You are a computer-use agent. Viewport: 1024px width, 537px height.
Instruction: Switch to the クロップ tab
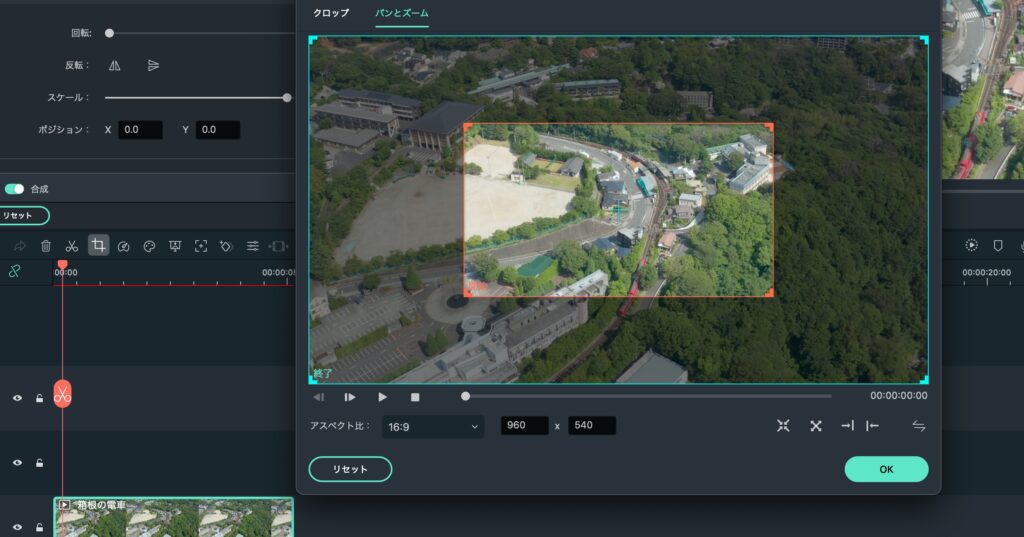(331, 13)
